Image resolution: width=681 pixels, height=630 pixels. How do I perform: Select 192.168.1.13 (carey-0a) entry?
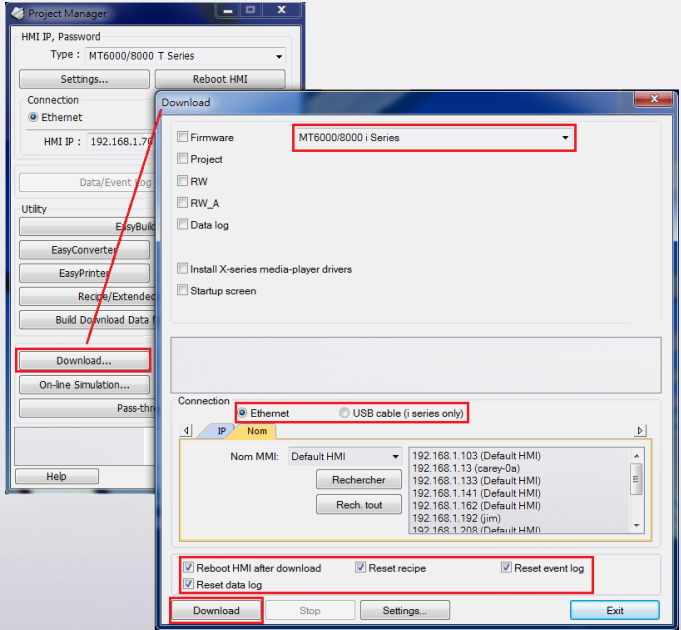click(466, 468)
